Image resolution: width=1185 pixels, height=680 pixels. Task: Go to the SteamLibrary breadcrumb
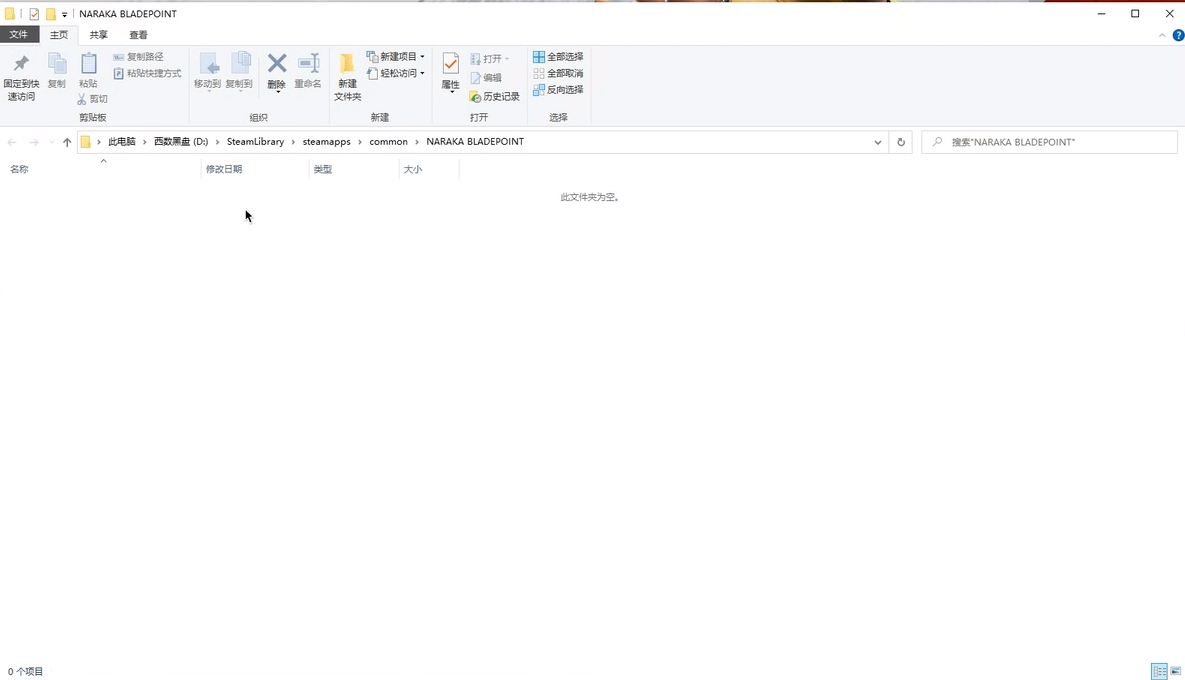(255, 142)
